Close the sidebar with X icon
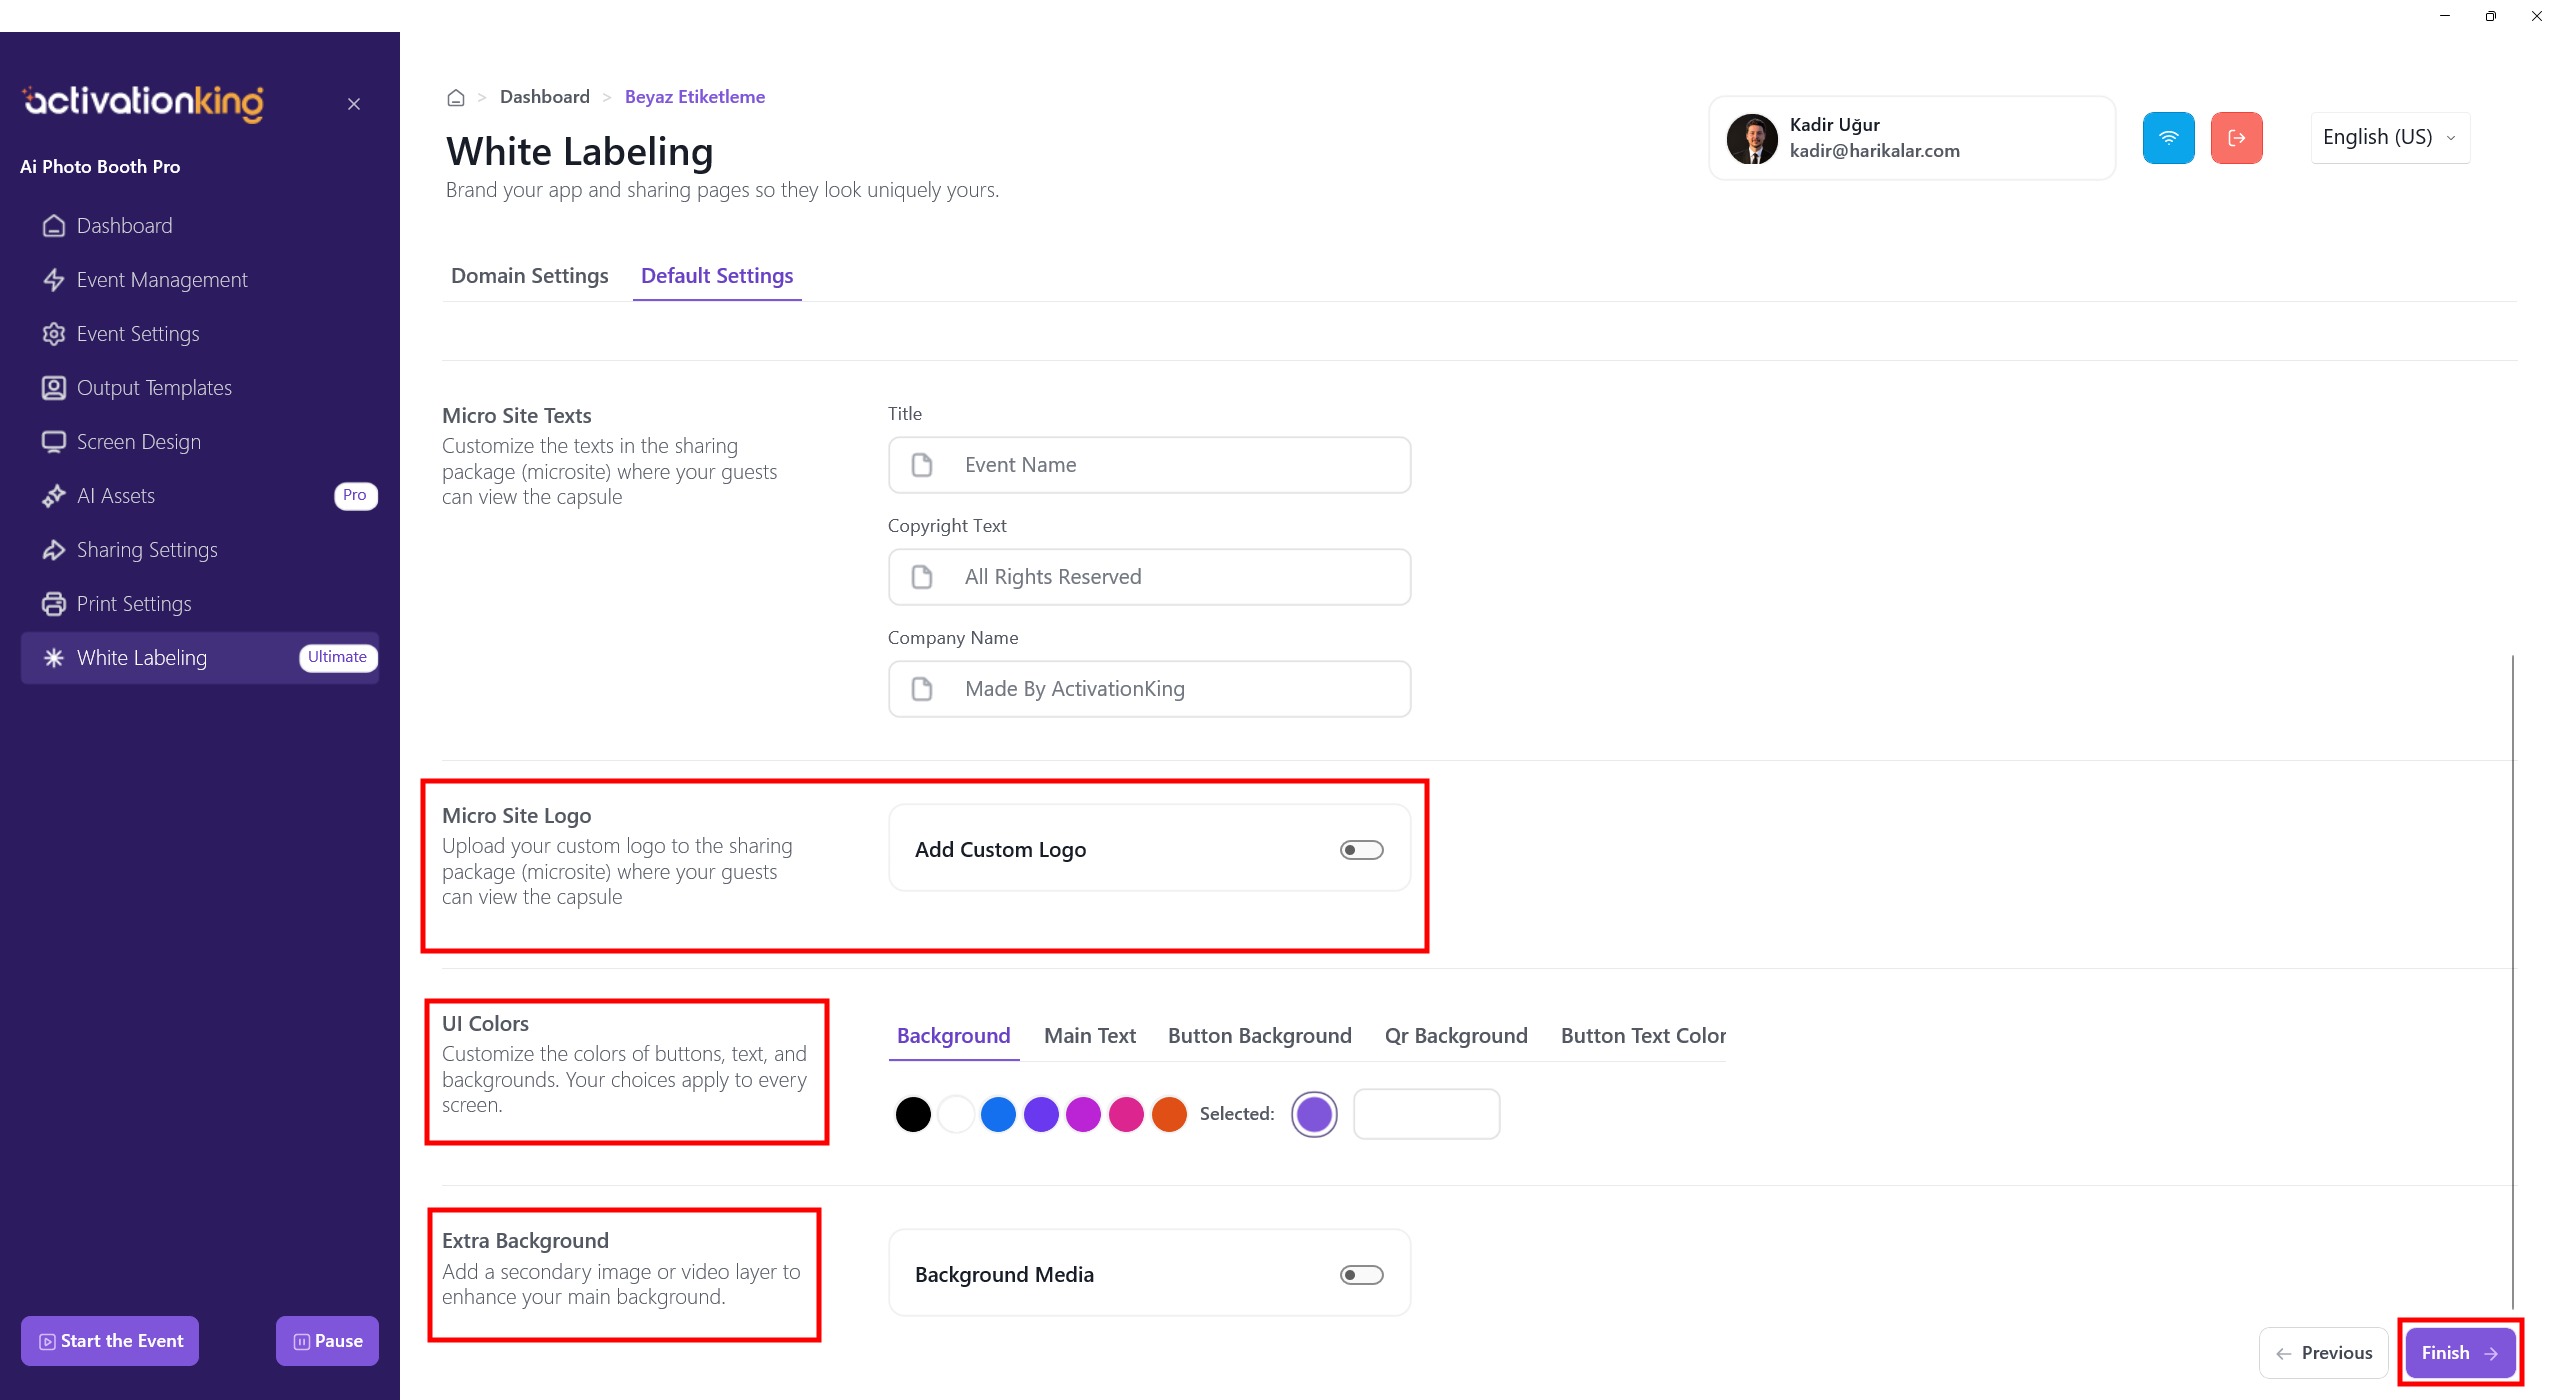 coord(354,104)
